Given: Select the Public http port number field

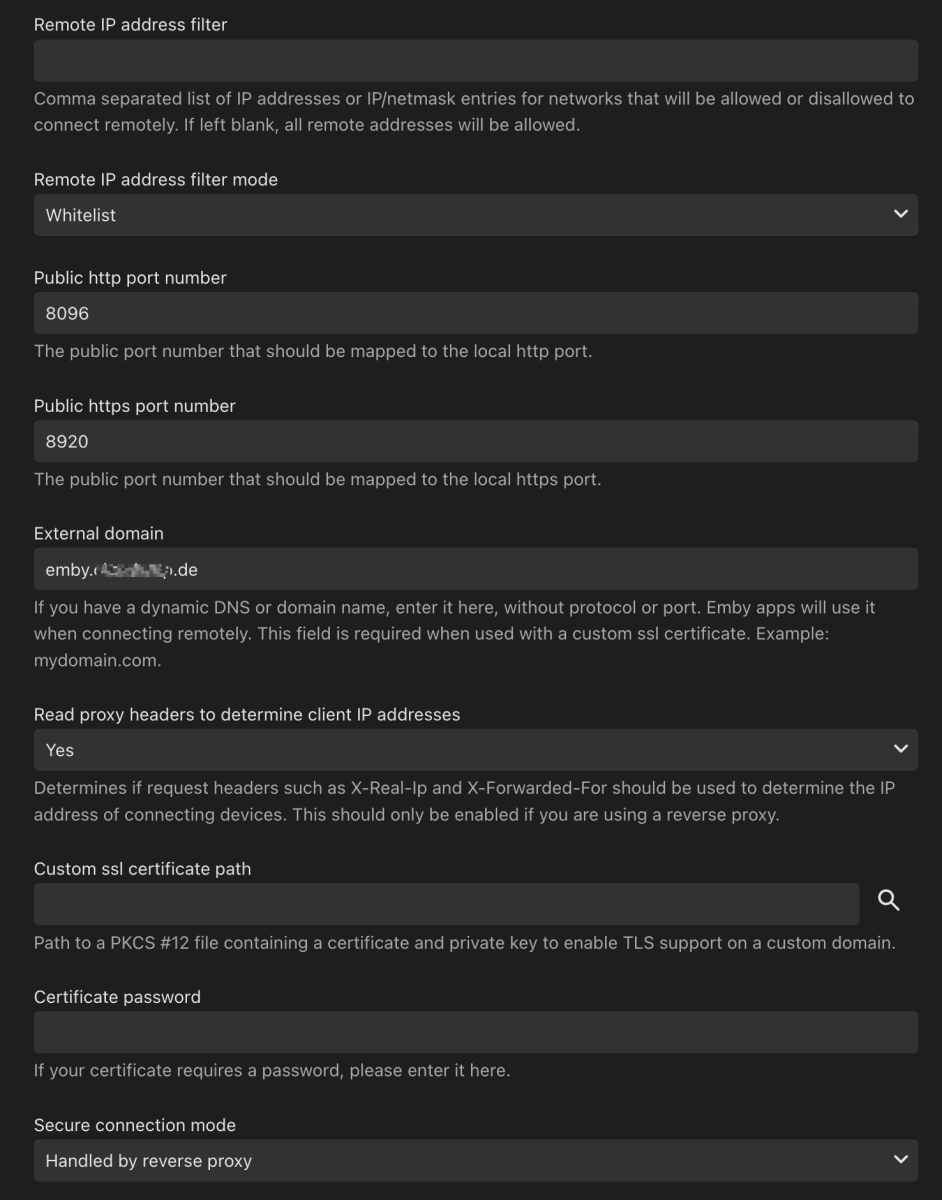Looking at the screenshot, I should click(x=476, y=312).
